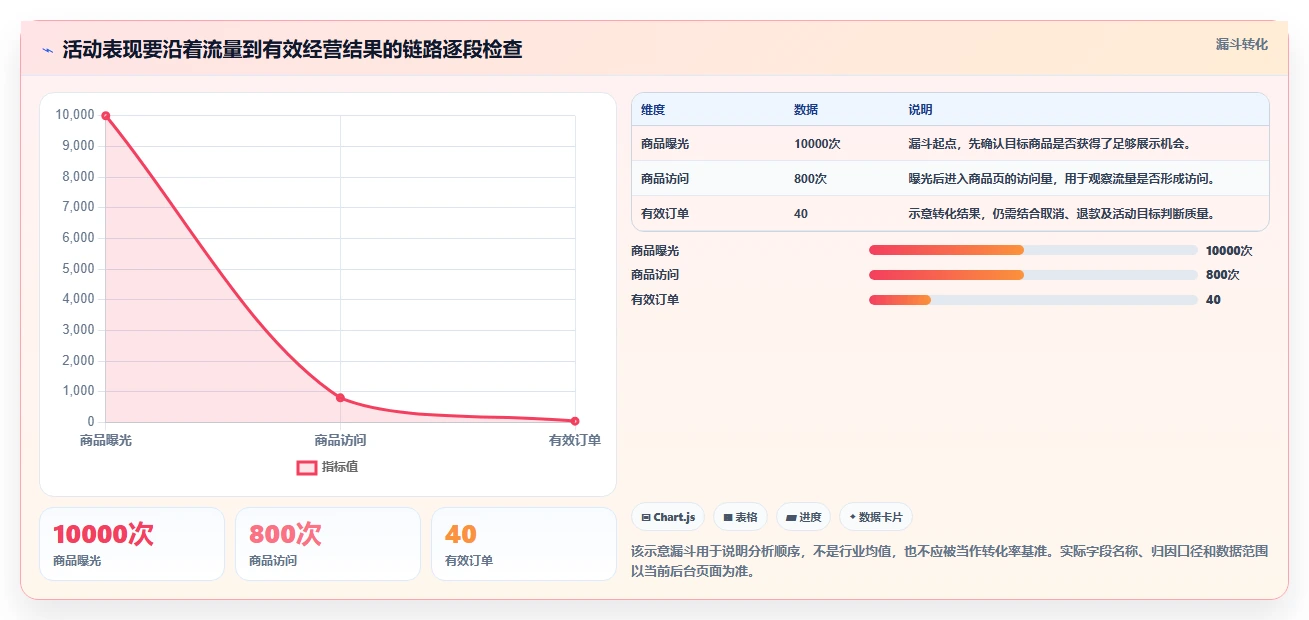The height and width of the screenshot is (620, 1309).
Task: Click the 1,000 y-axis label
Action: tap(78, 391)
